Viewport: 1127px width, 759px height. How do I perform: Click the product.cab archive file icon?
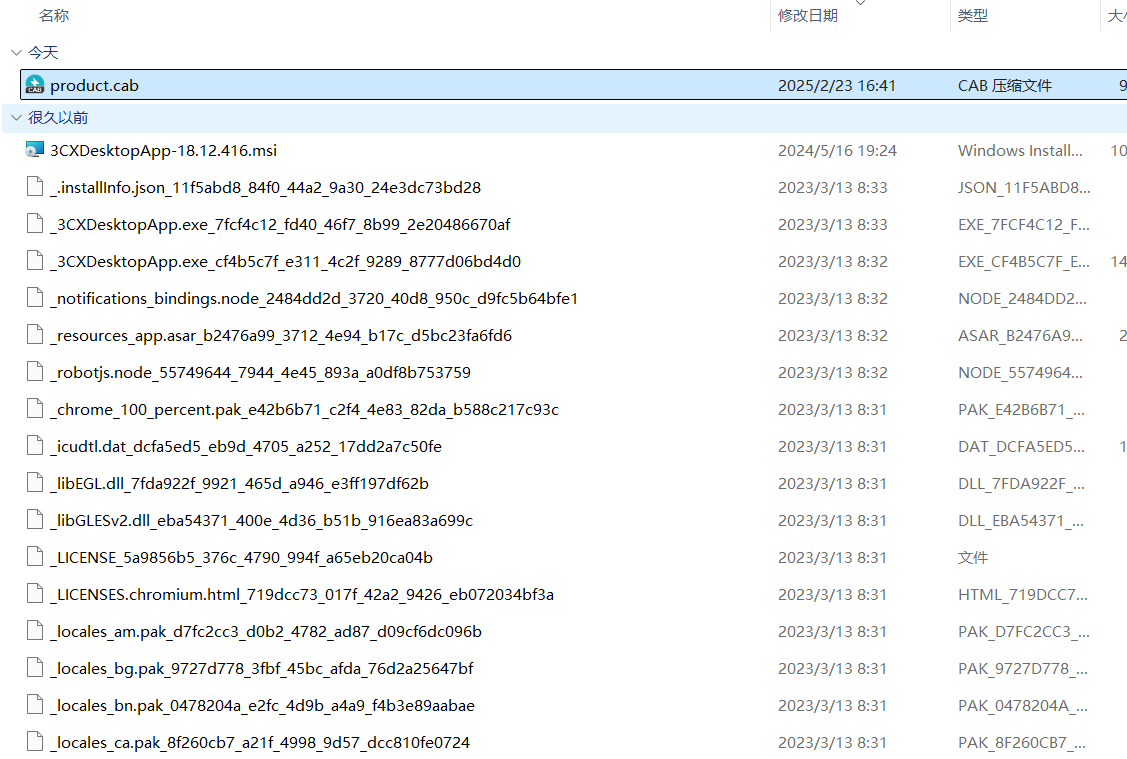[34, 85]
